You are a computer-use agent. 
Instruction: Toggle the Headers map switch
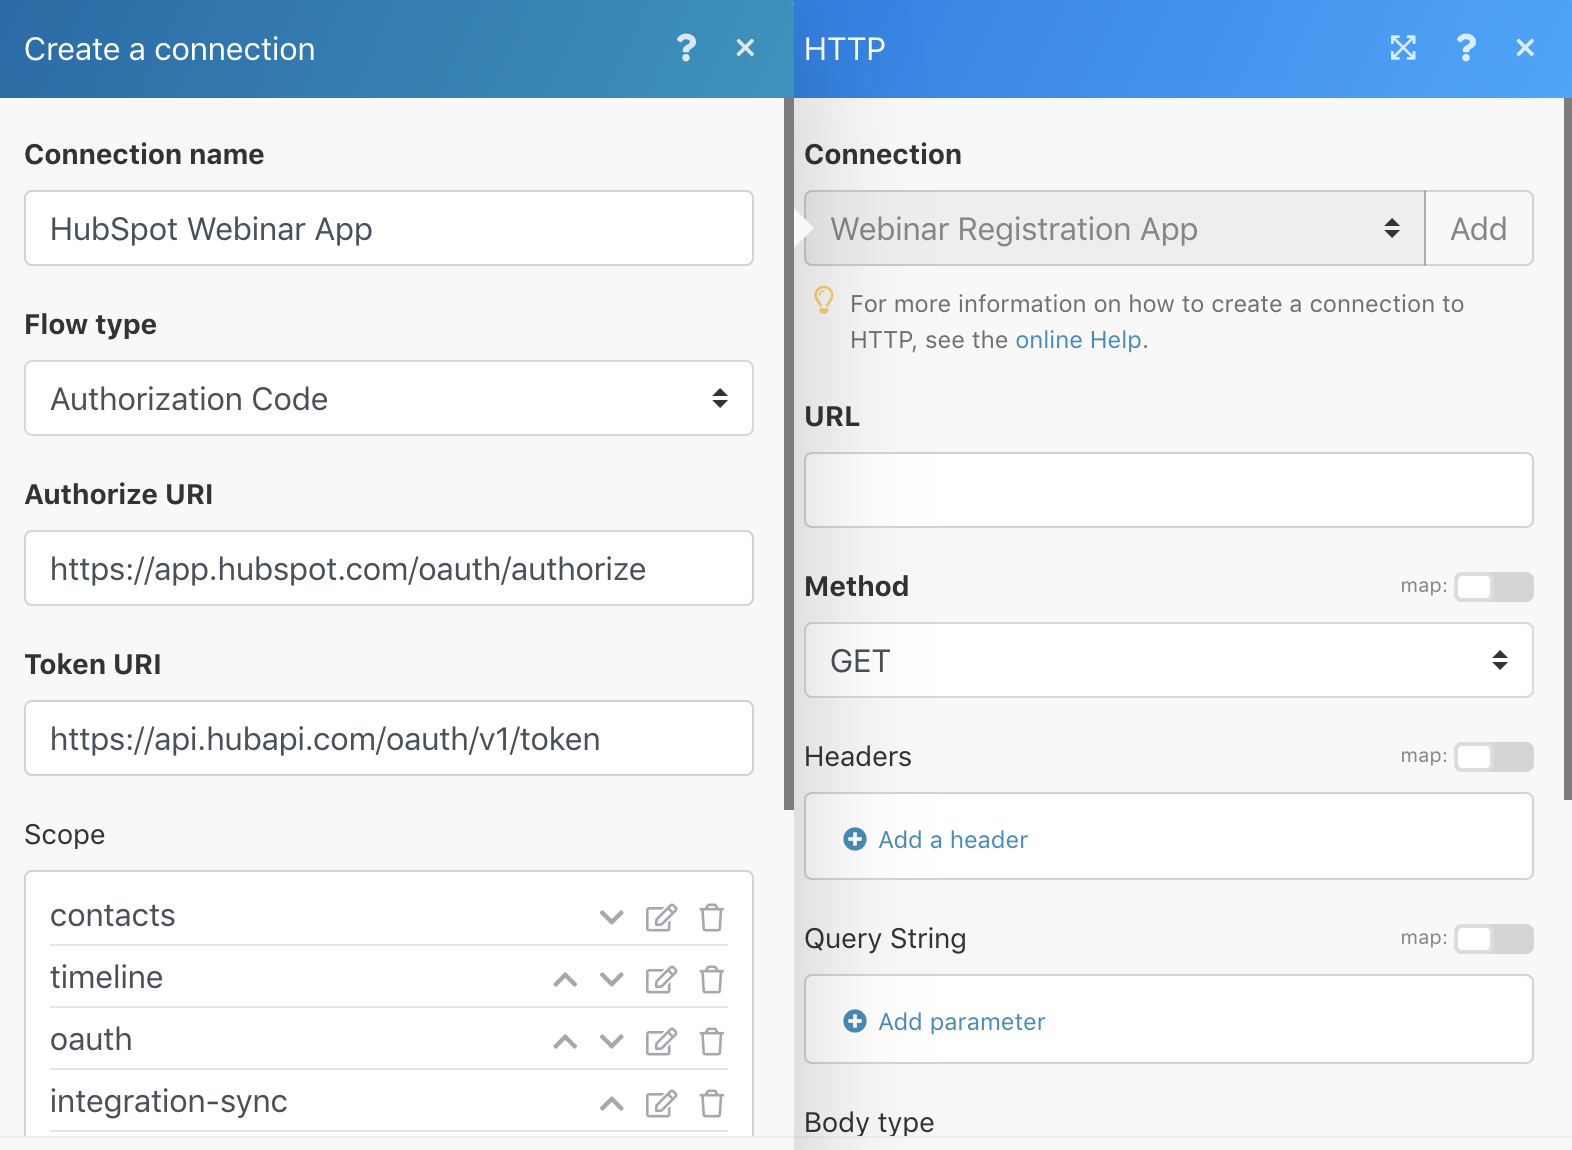coord(1494,757)
